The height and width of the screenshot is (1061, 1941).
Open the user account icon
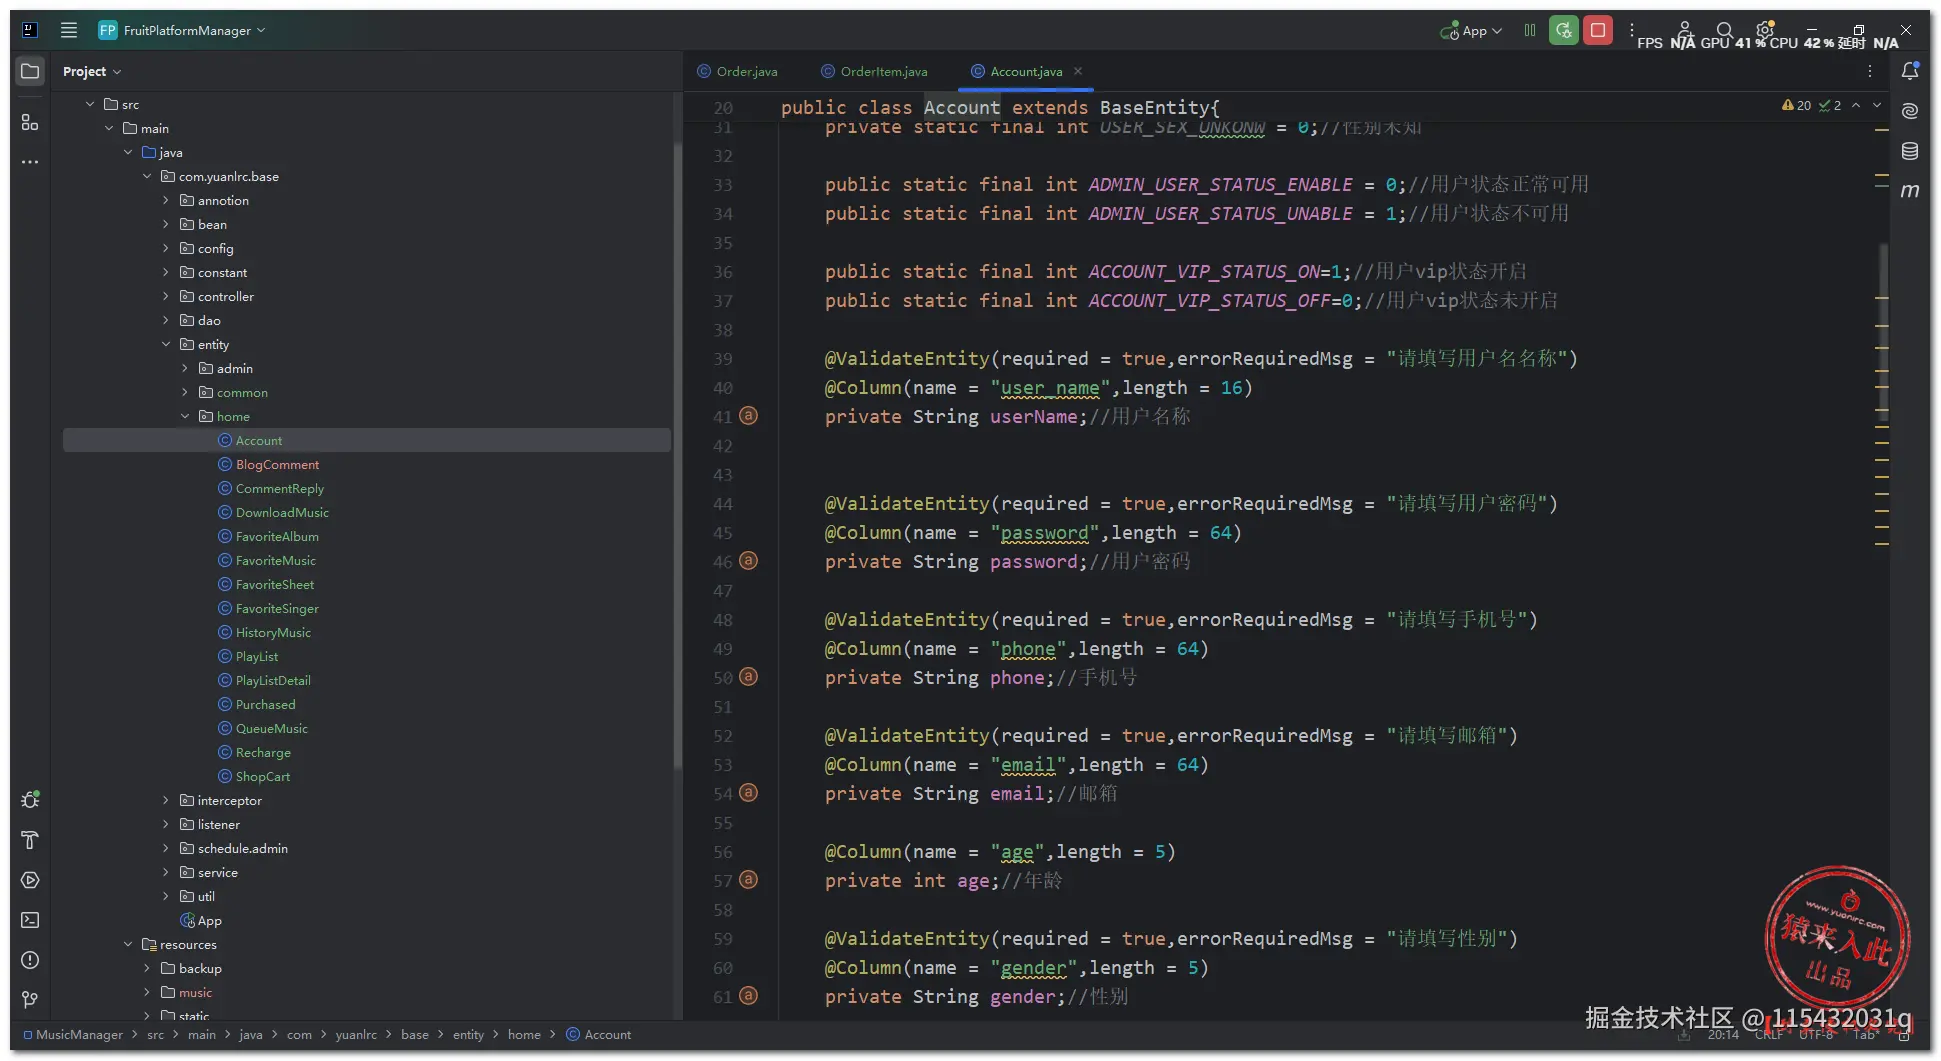pyautogui.click(x=1685, y=30)
